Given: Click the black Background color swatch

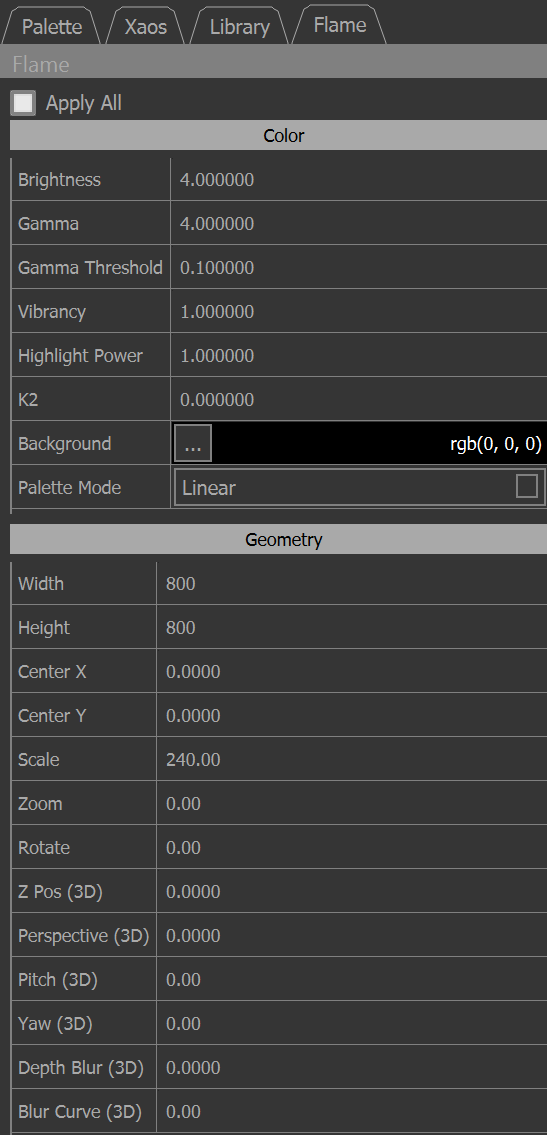Looking at the screenshot, I should coord(380,444).
